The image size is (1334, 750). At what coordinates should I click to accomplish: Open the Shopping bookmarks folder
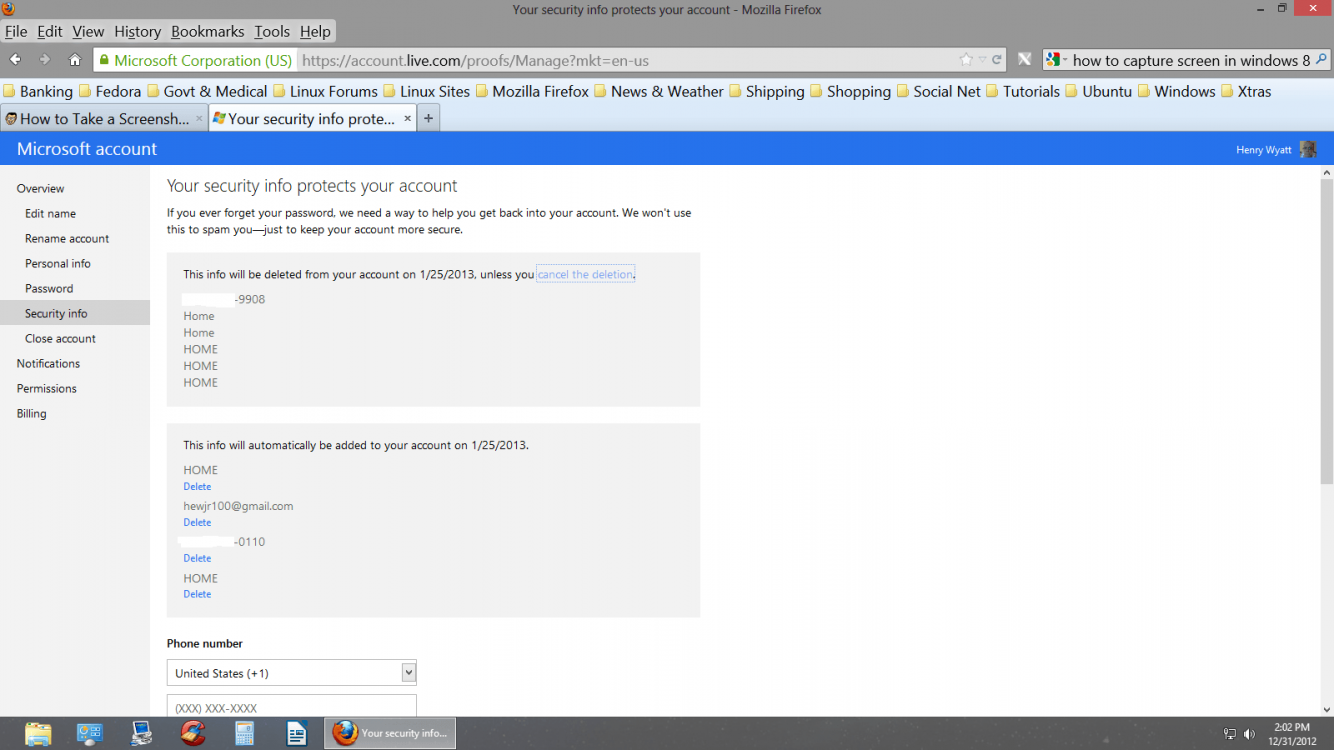pyautogui.click(x=850, y=91)
